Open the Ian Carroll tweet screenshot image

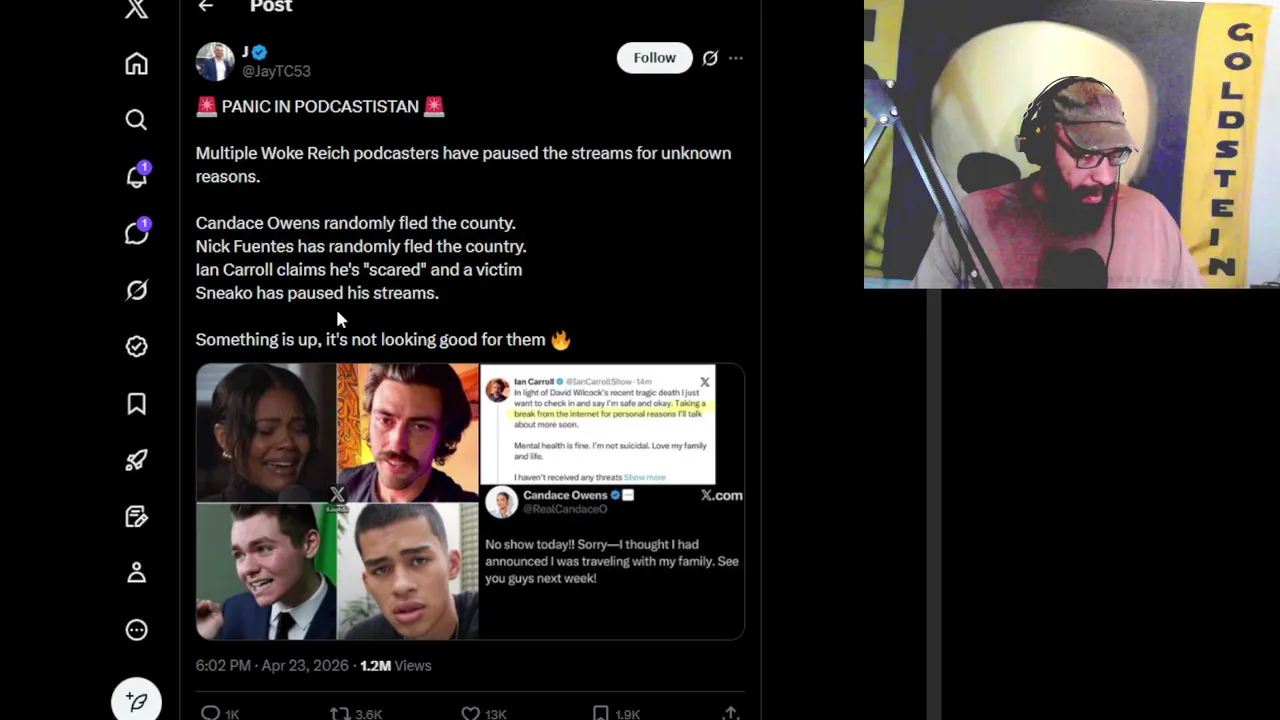tap(598, 425)
